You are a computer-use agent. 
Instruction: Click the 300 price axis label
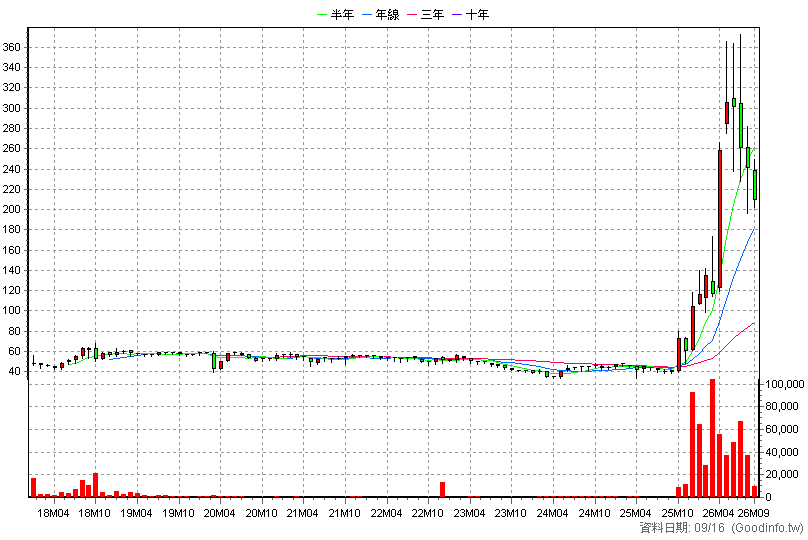[x=11, y=108]
